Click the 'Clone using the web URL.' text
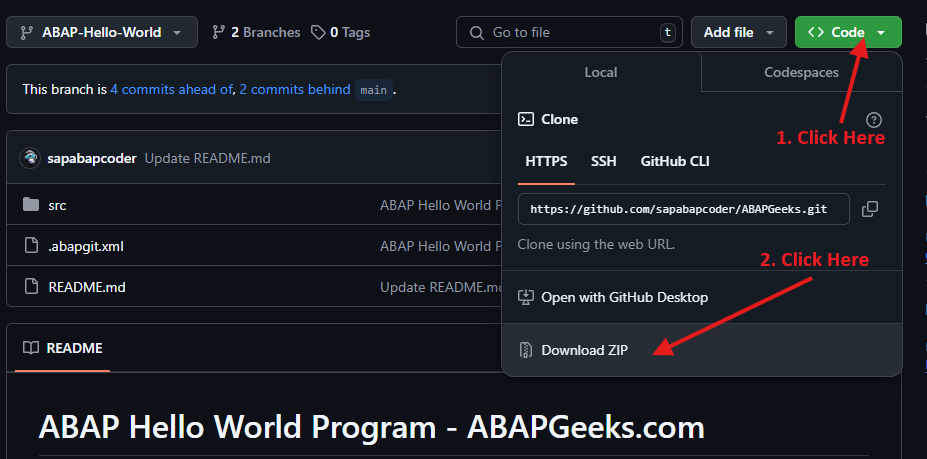The image size is (927, 459). point(596,244)
